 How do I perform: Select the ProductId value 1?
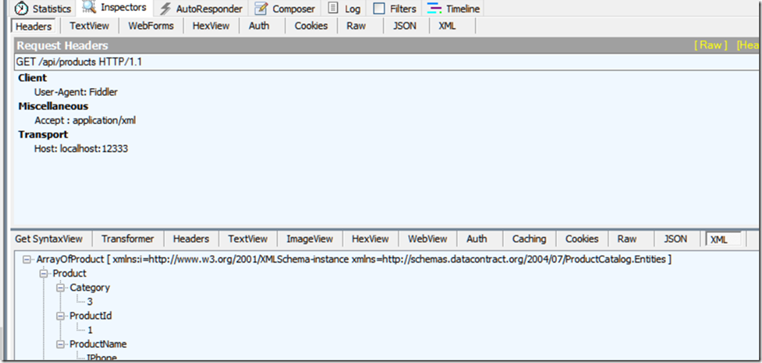[x=90, y=330]
